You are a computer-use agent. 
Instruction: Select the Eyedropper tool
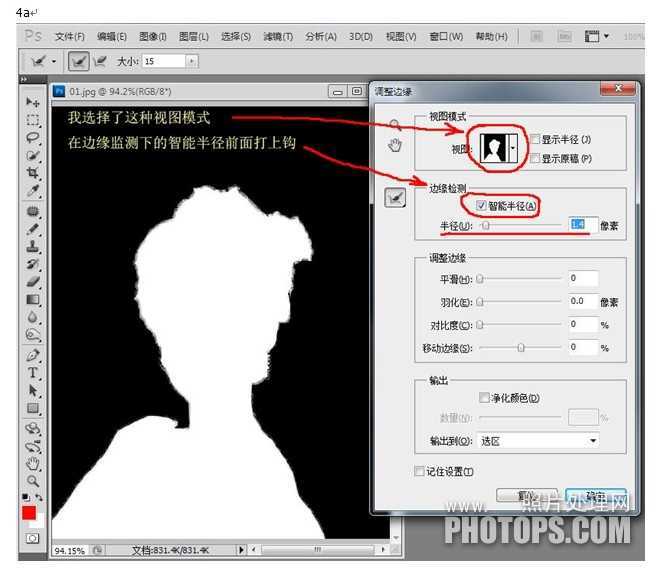[33, 190]
